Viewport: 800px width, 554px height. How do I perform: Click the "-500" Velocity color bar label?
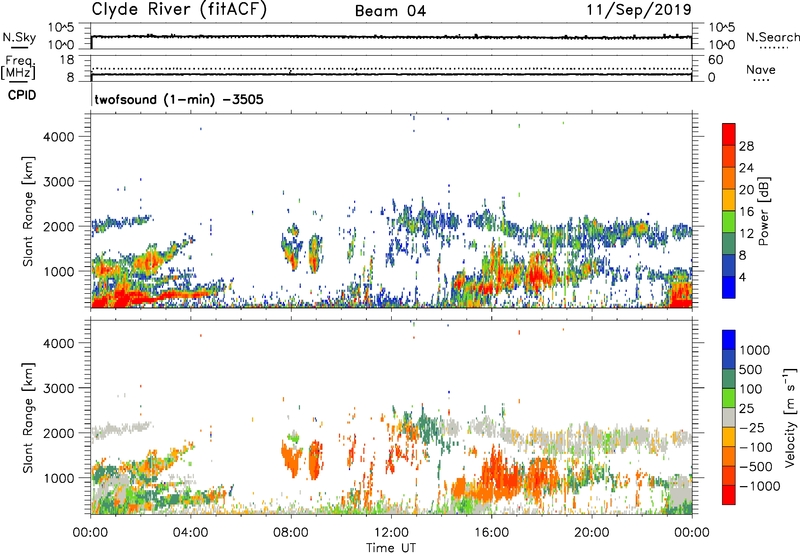[756, 467]
